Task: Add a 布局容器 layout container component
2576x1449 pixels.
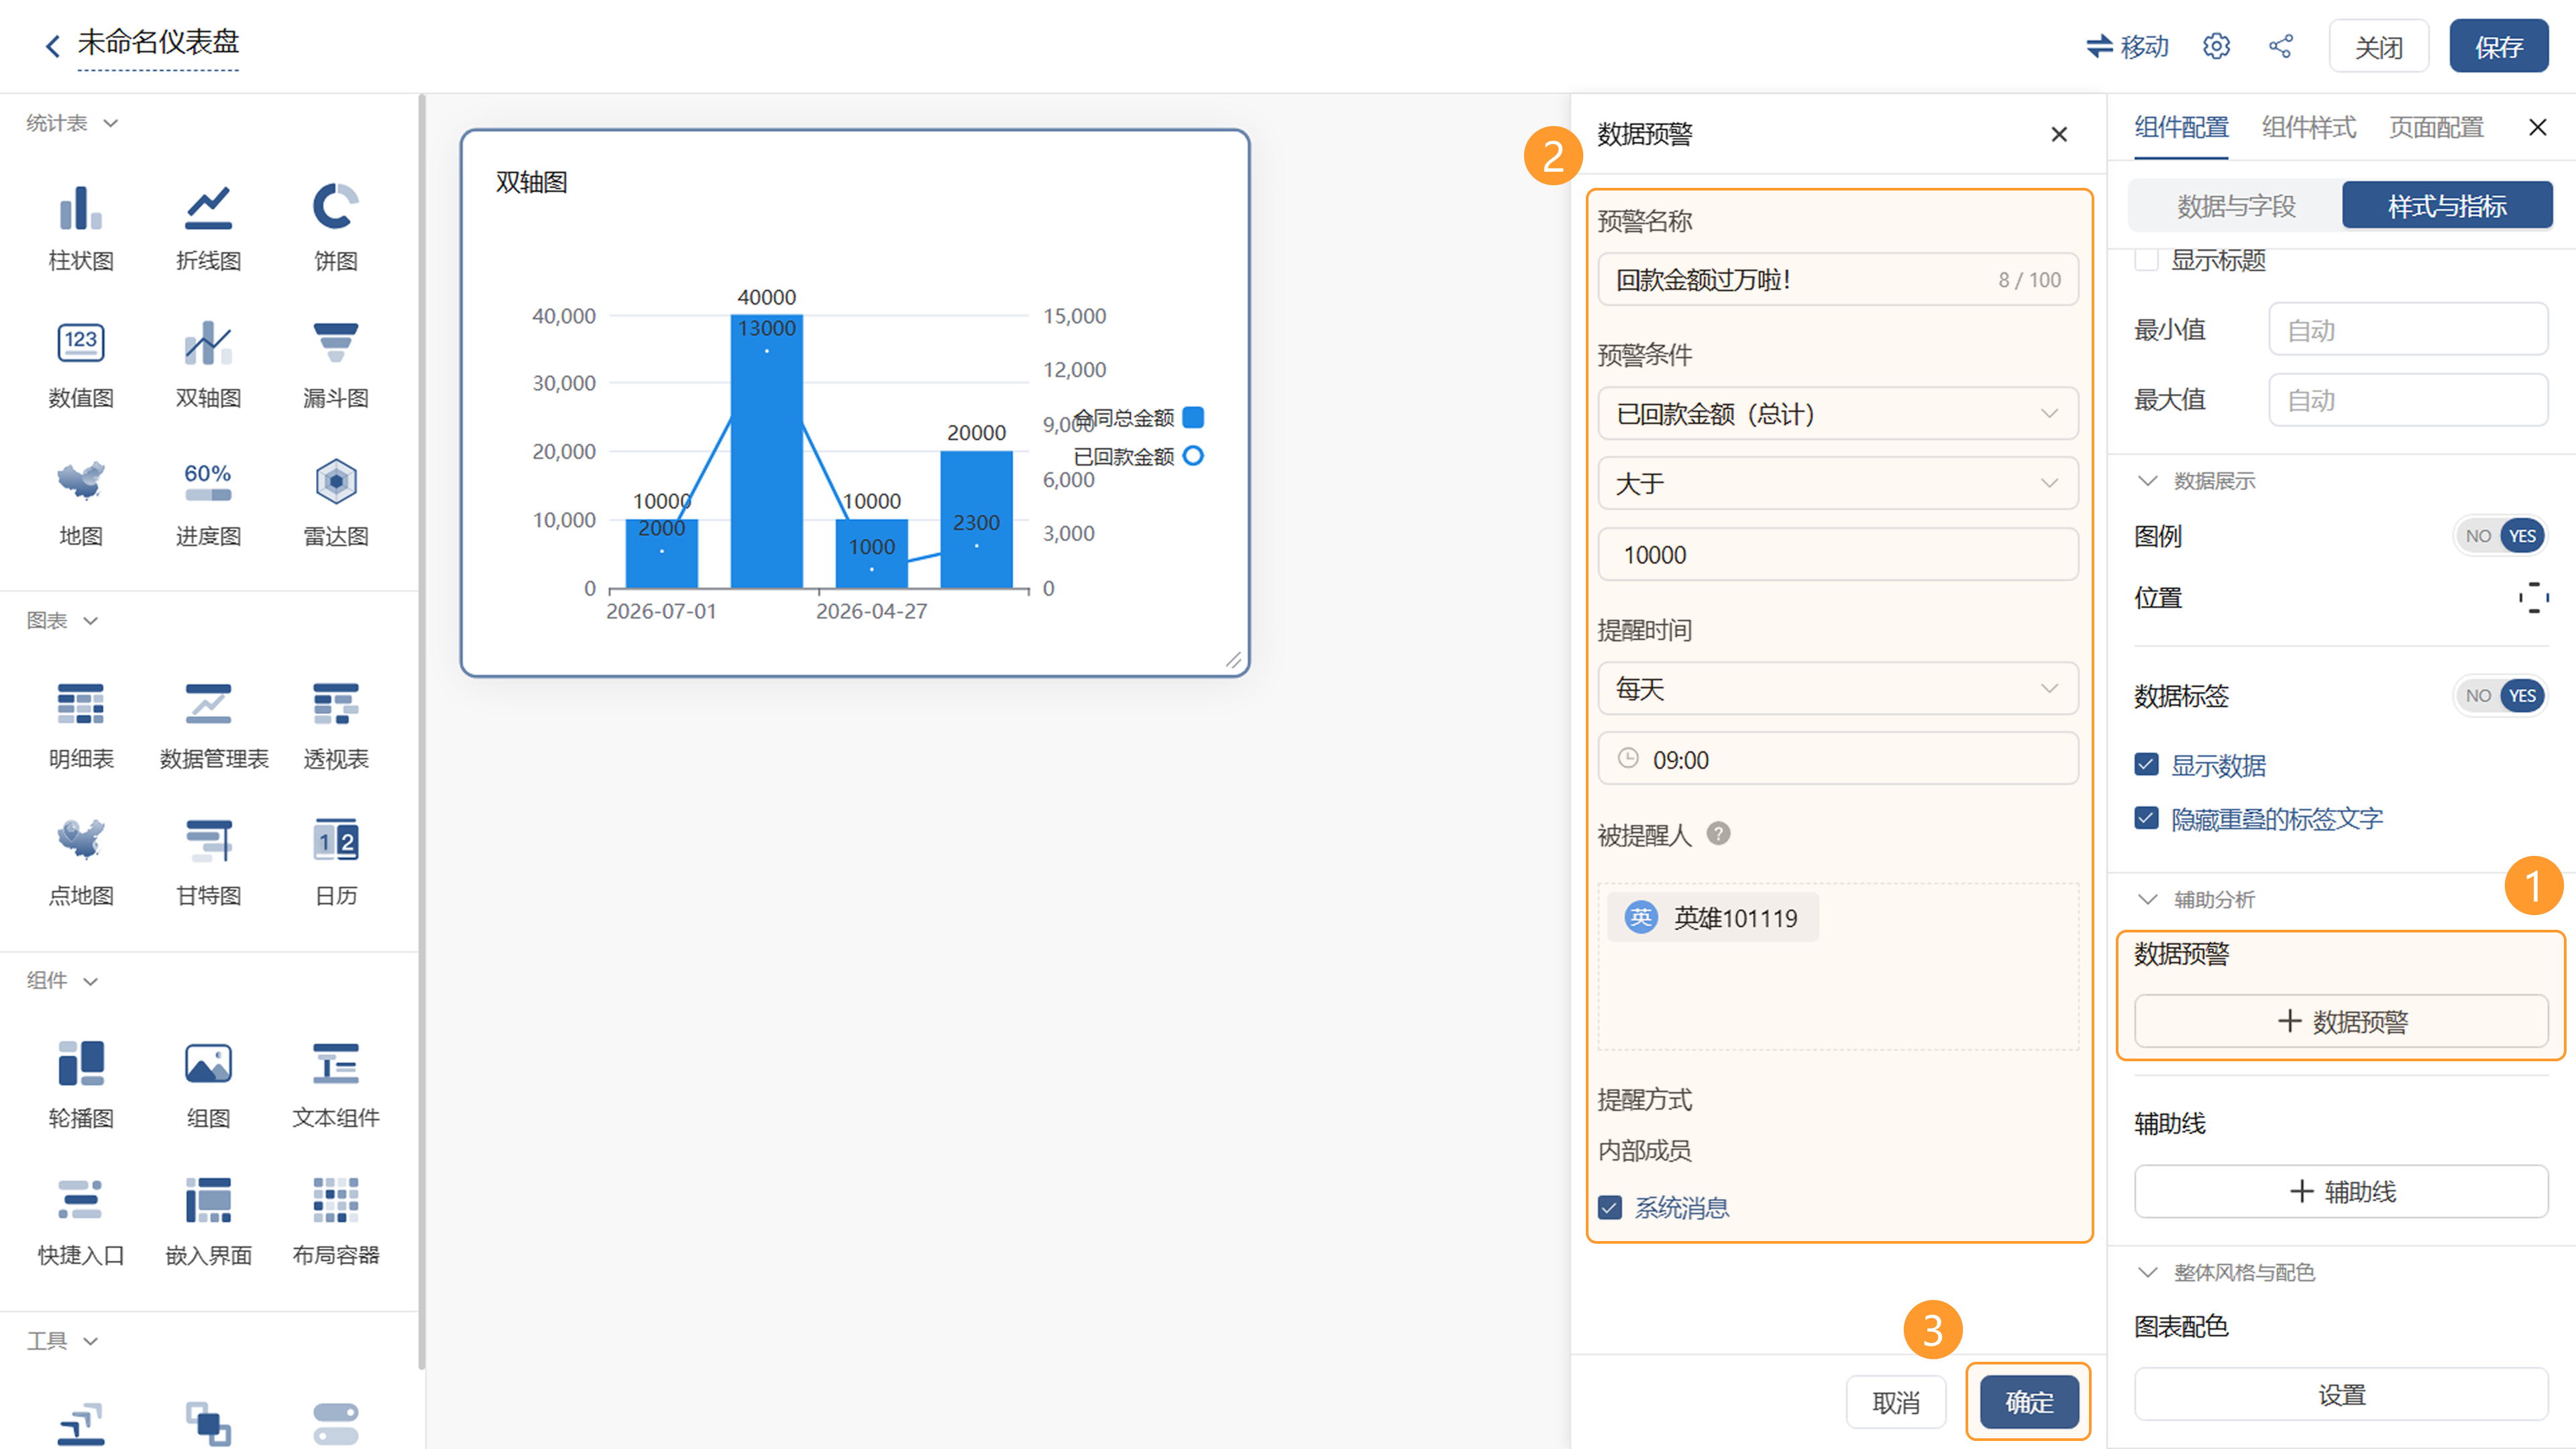Action: coord(336,1222)
